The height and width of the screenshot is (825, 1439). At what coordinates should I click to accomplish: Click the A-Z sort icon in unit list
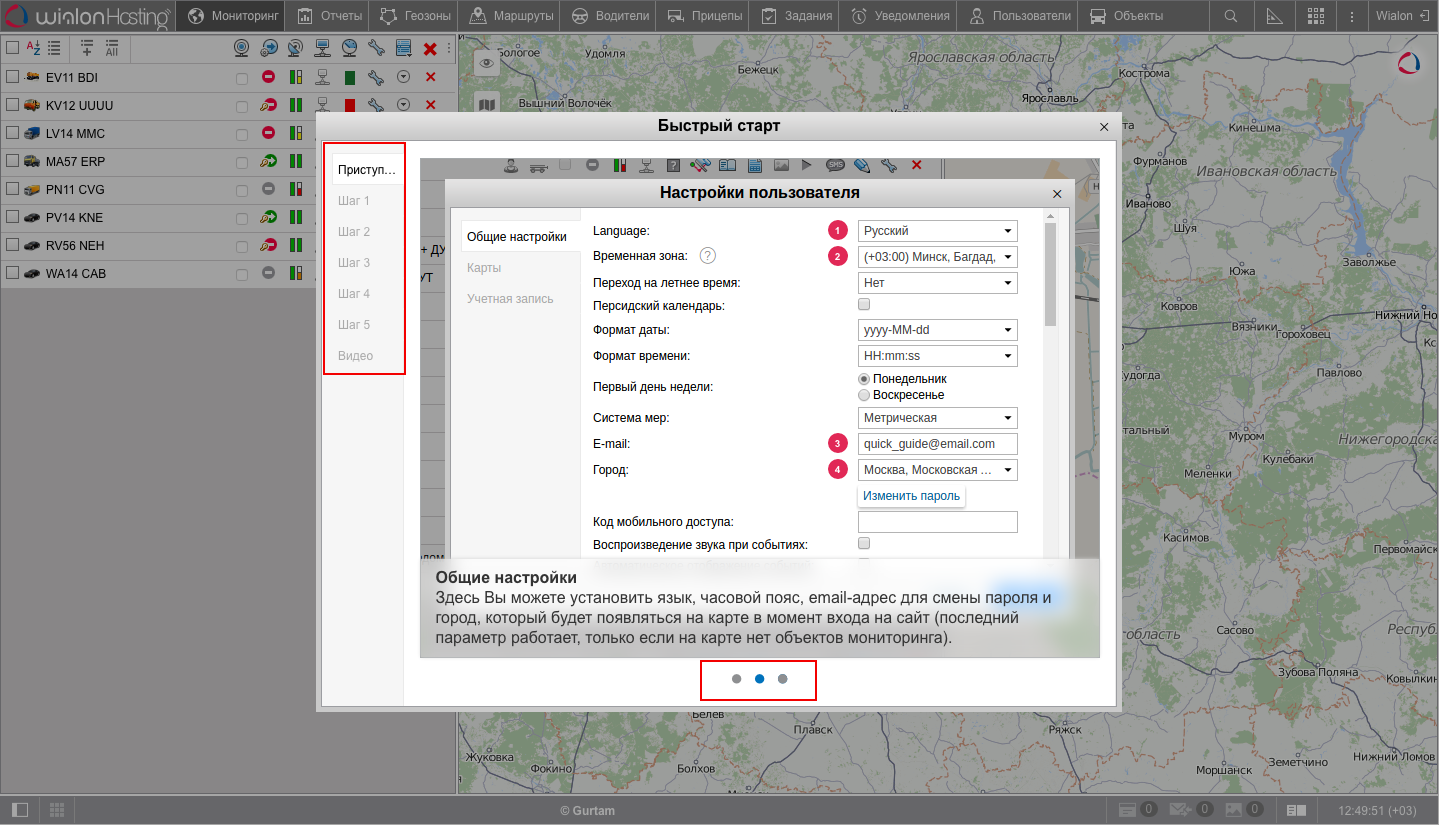pos(33,48)
